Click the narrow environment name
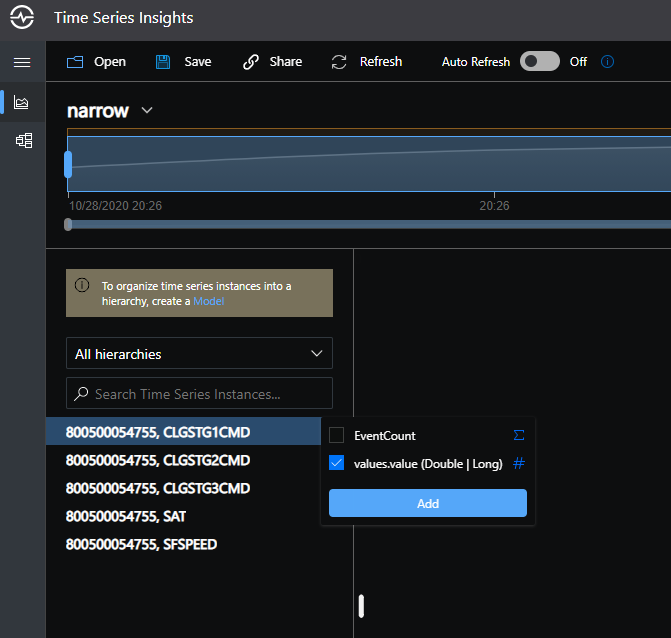 point(98,111)
